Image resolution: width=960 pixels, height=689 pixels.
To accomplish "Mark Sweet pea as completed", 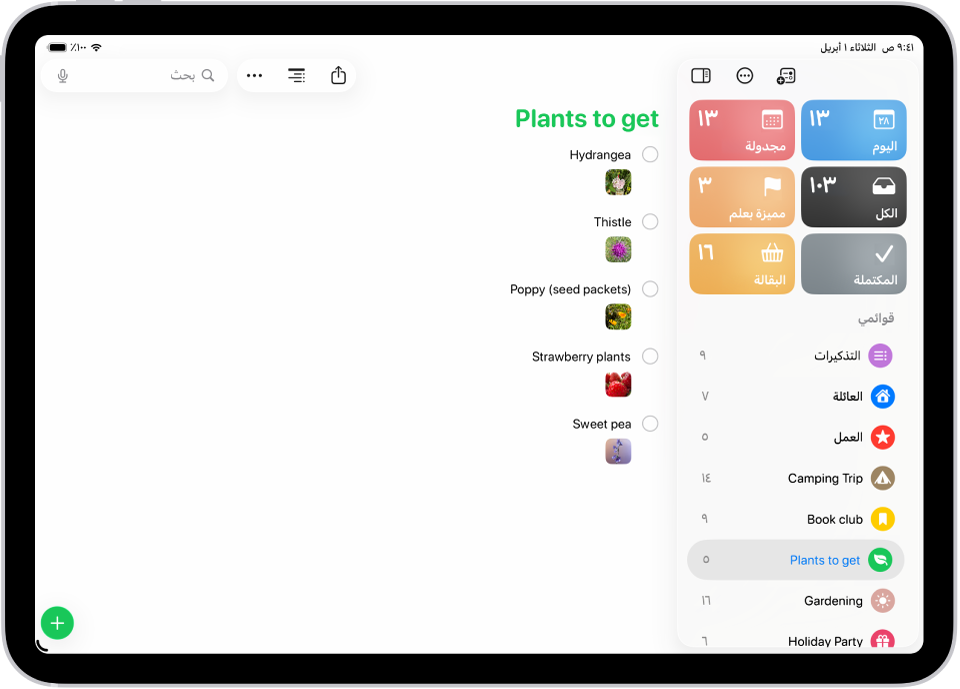I will tap(650, 423).
